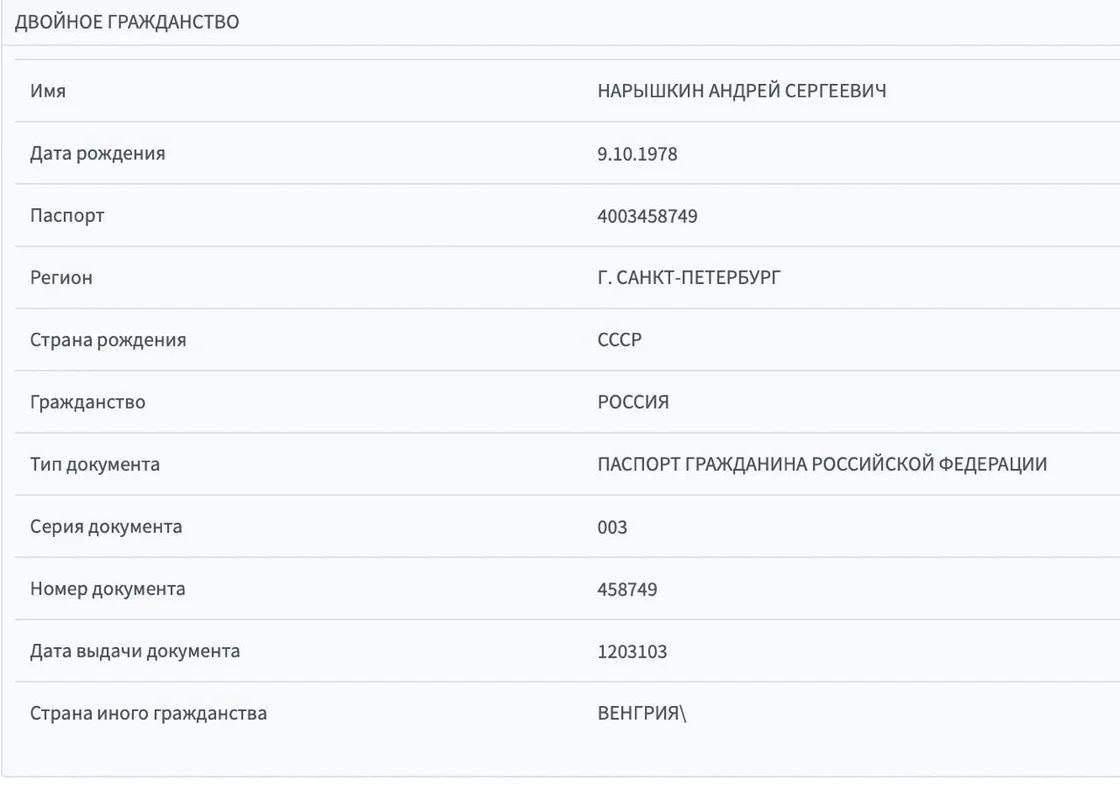Click the Страна иного гражданства label

(148, 714)
